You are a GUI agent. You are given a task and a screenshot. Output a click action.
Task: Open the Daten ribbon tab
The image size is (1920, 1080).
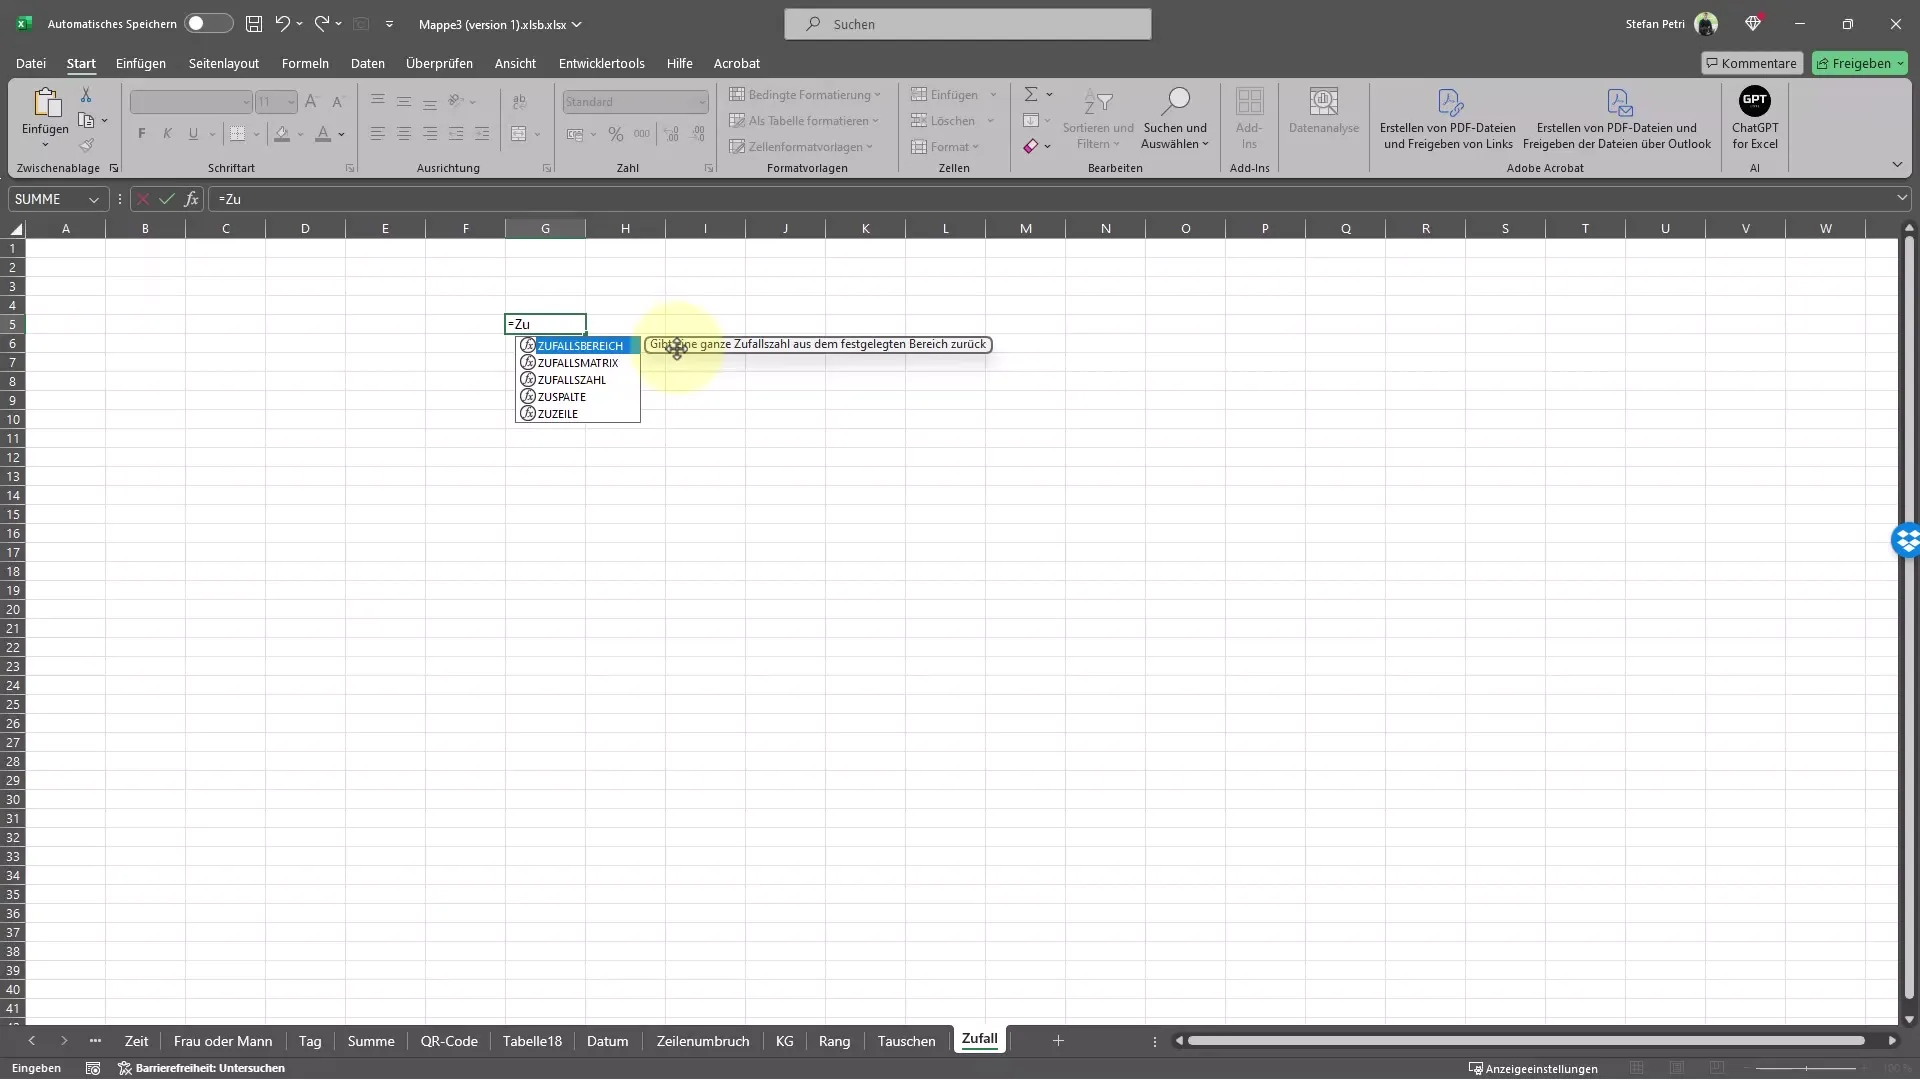(367, 63)
